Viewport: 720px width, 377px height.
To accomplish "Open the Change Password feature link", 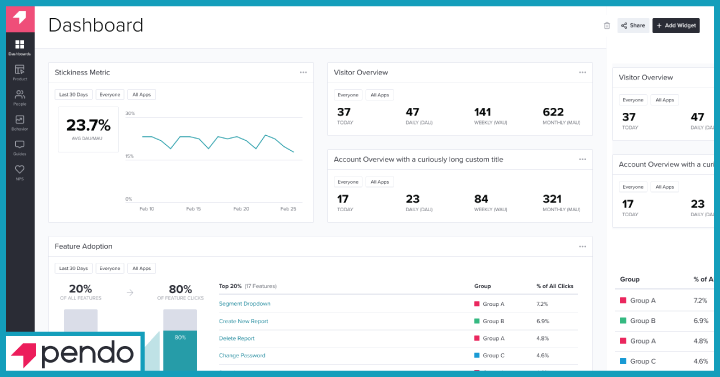I will [242, 355].
